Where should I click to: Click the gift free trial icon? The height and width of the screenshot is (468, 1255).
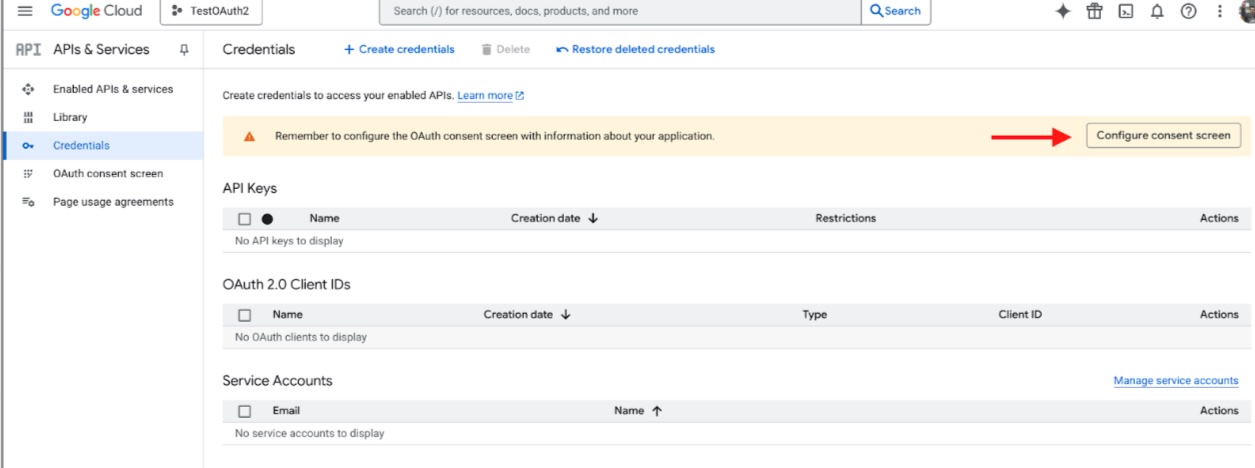point(1095,12)
